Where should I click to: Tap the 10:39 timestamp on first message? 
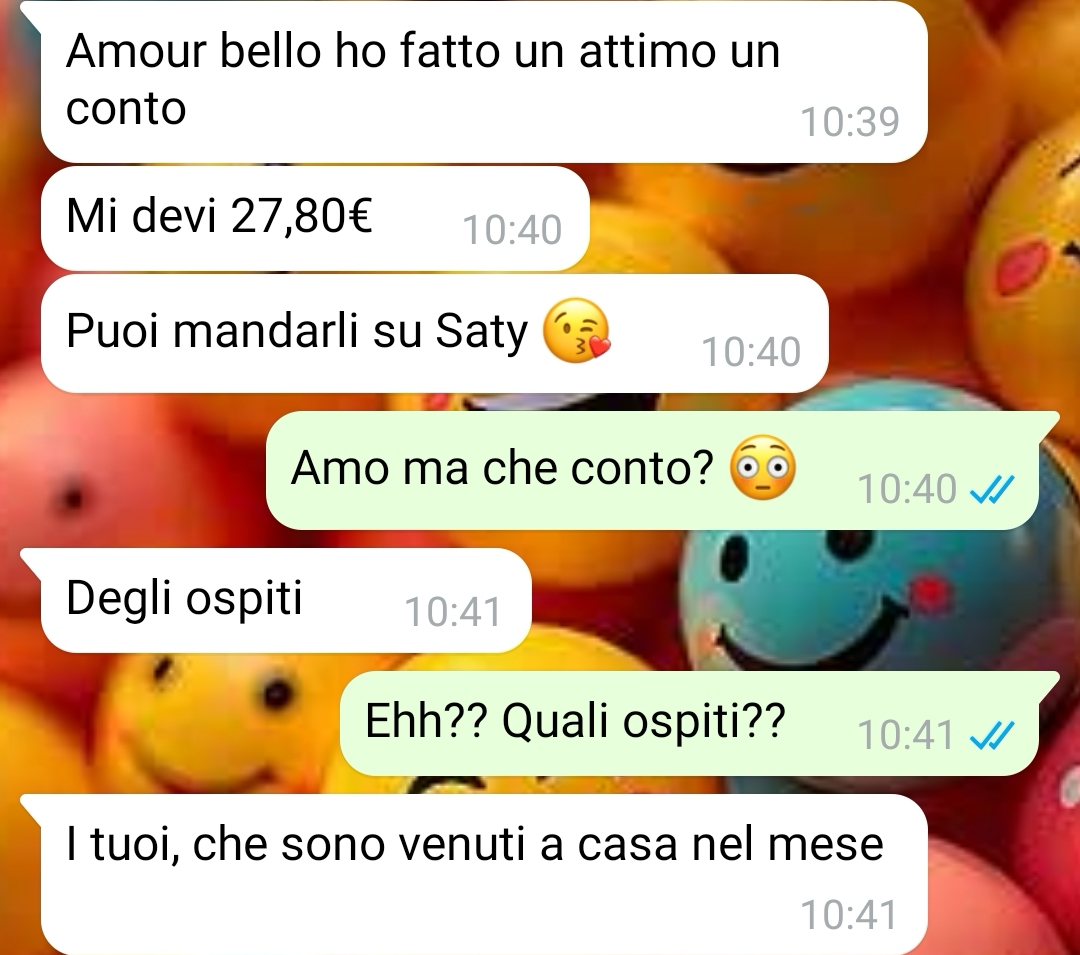pyautogui.click(x=850, y=122)
